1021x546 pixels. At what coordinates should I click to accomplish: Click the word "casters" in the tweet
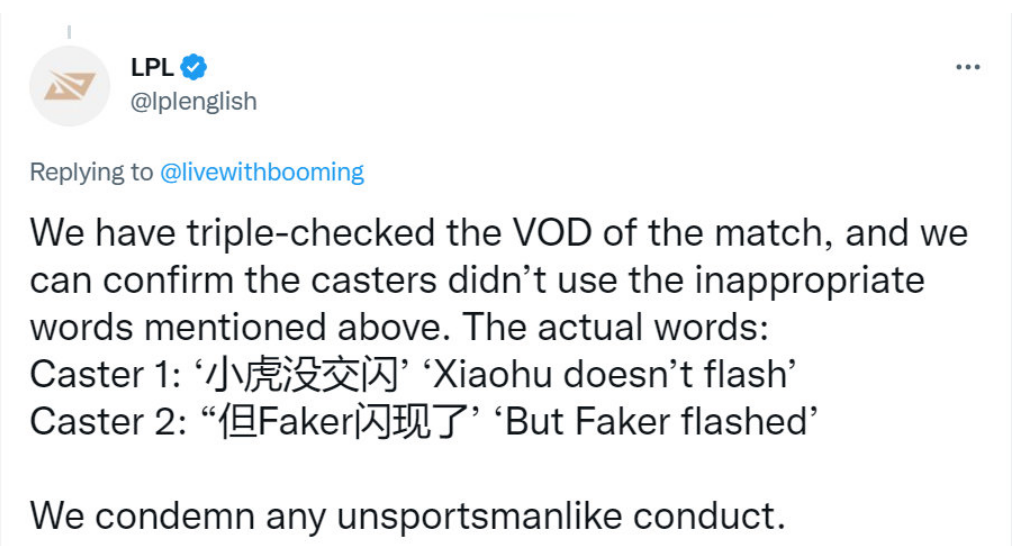(343, 281)
